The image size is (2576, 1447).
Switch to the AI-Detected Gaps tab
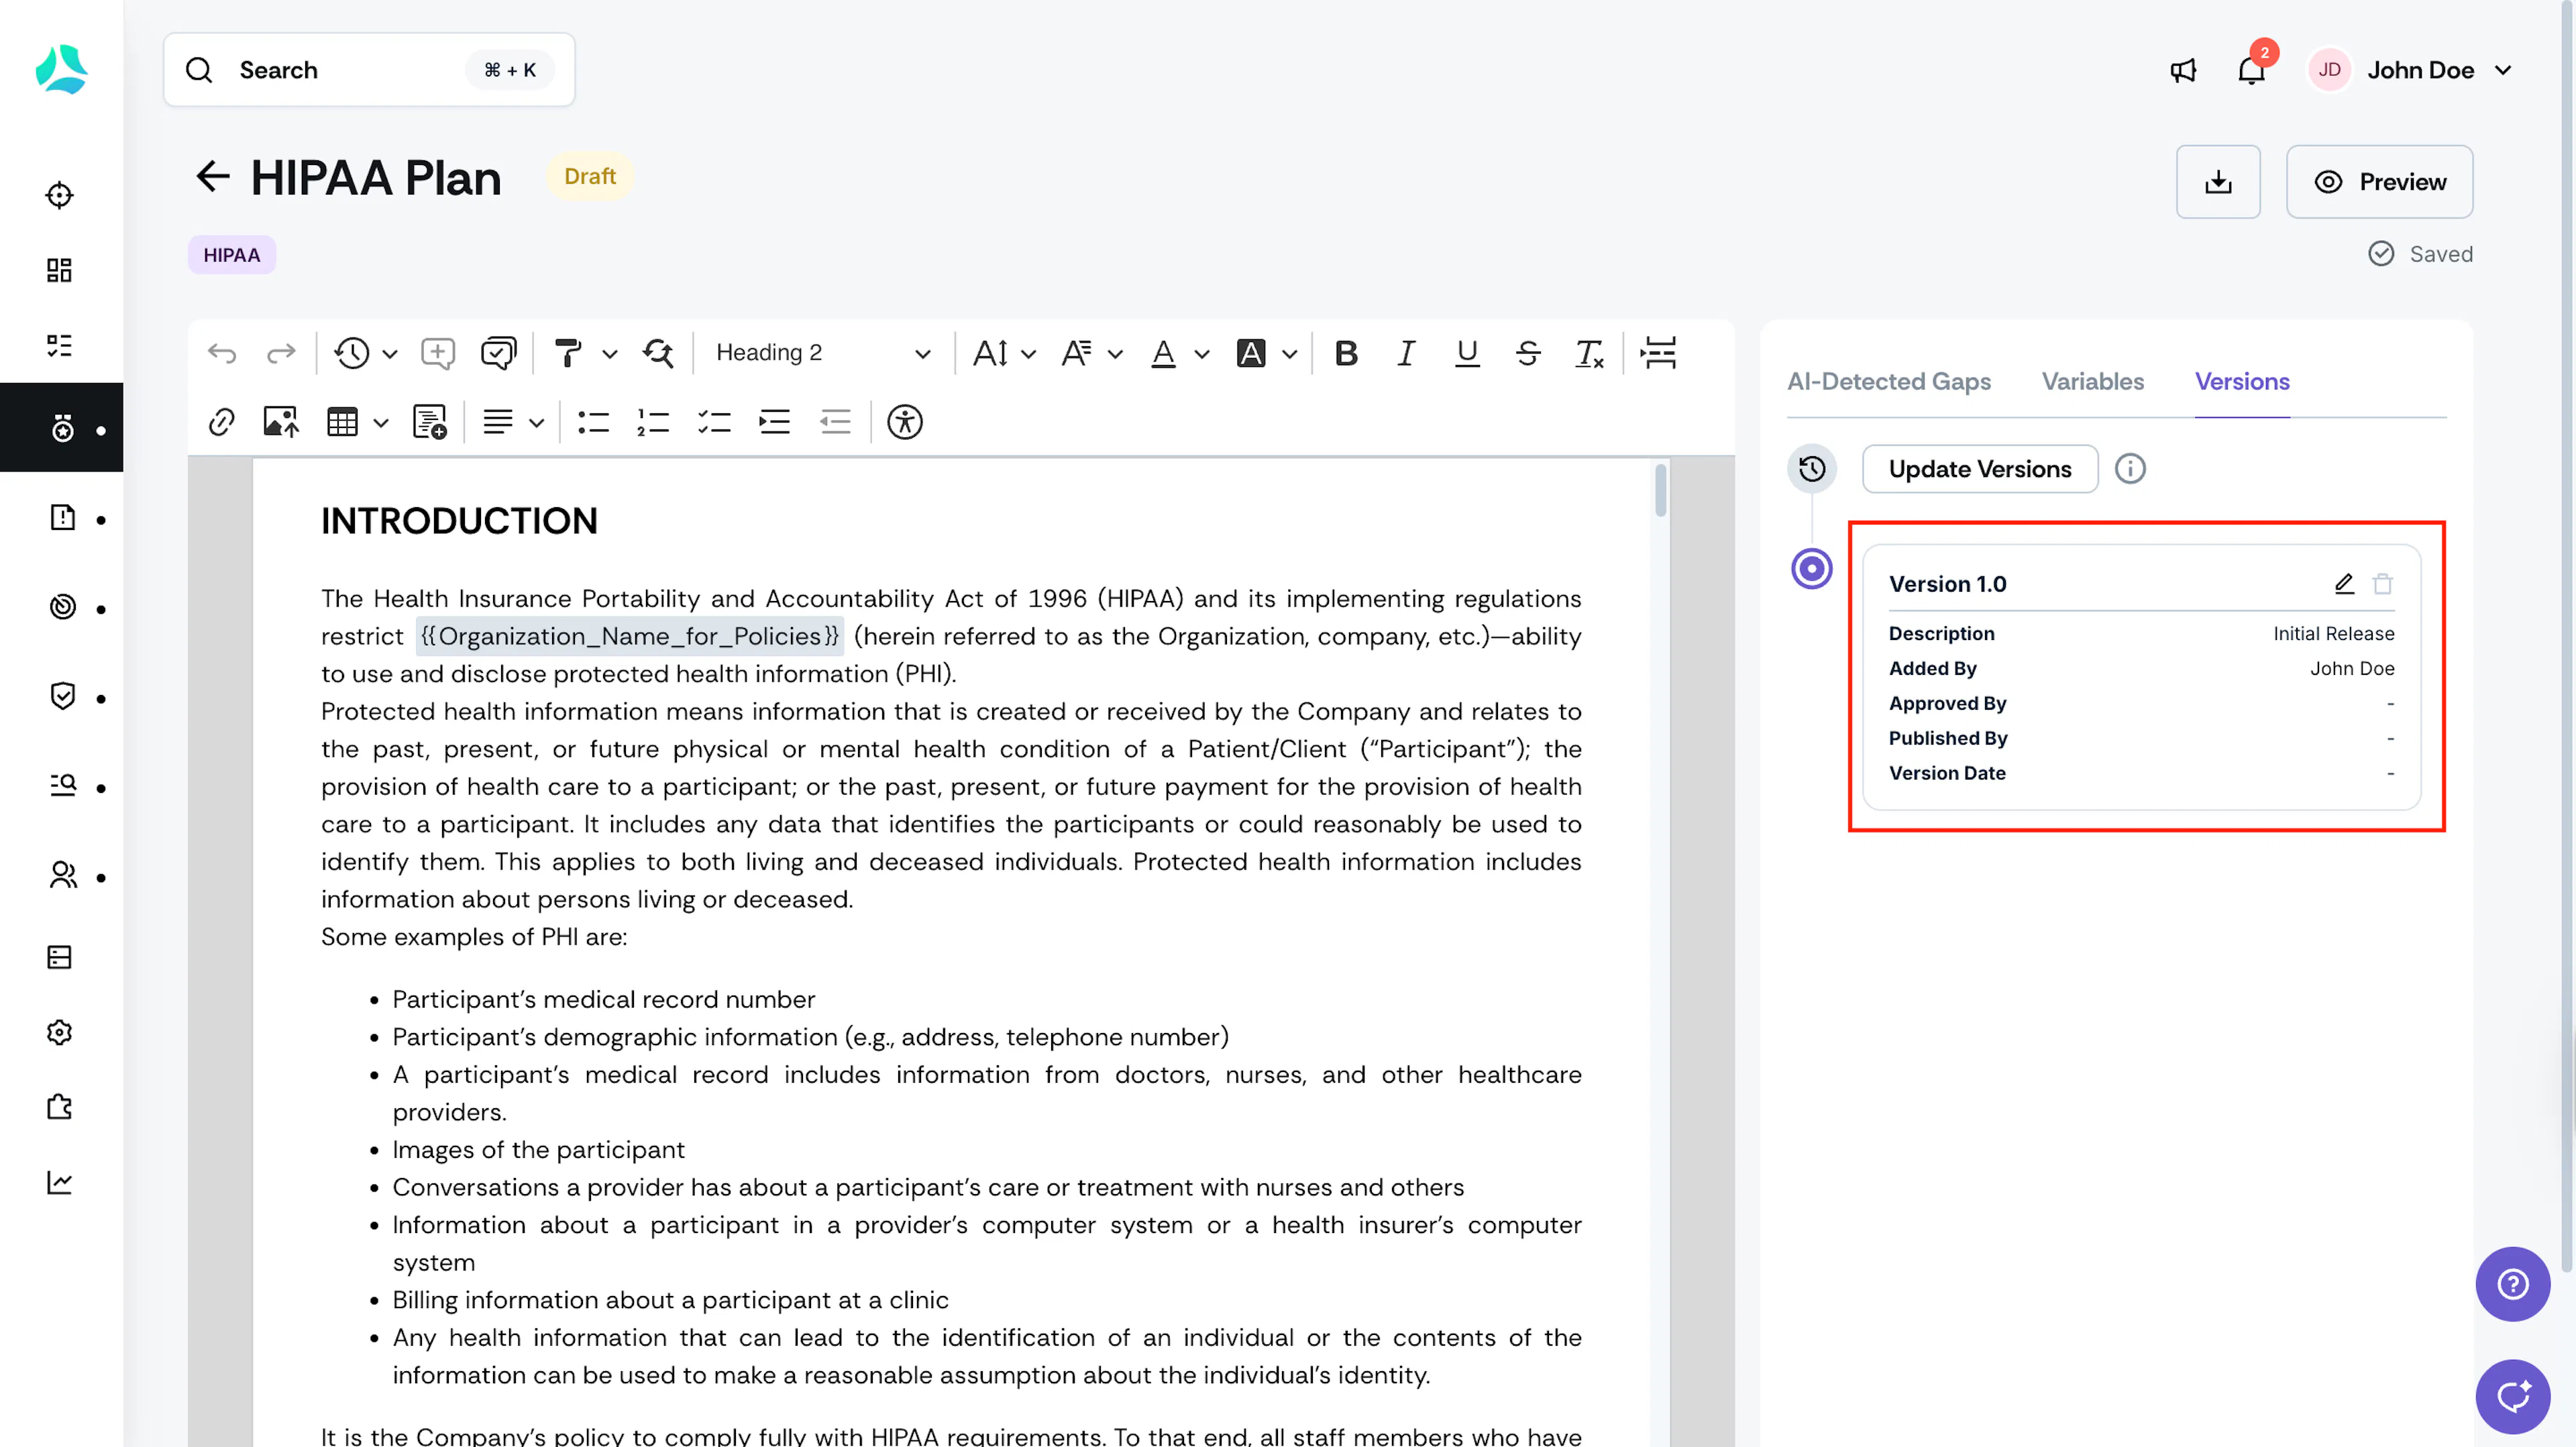click(1888, 382)
